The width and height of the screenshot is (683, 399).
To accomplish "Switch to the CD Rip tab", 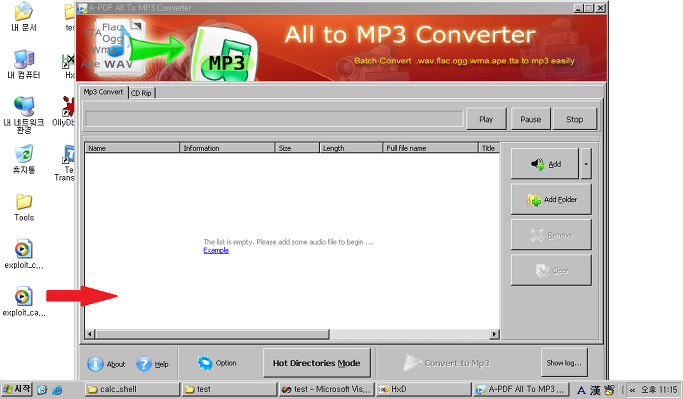I will click(142, 93).
